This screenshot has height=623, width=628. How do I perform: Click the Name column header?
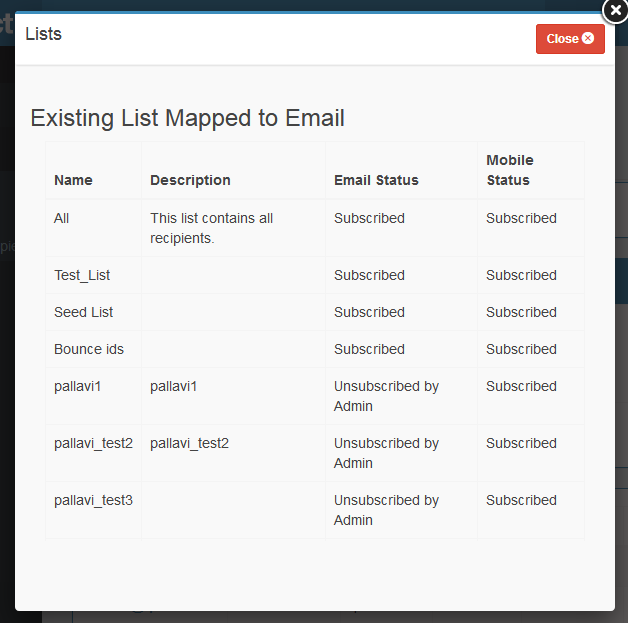pyautogui.click(x=73, y=180)
